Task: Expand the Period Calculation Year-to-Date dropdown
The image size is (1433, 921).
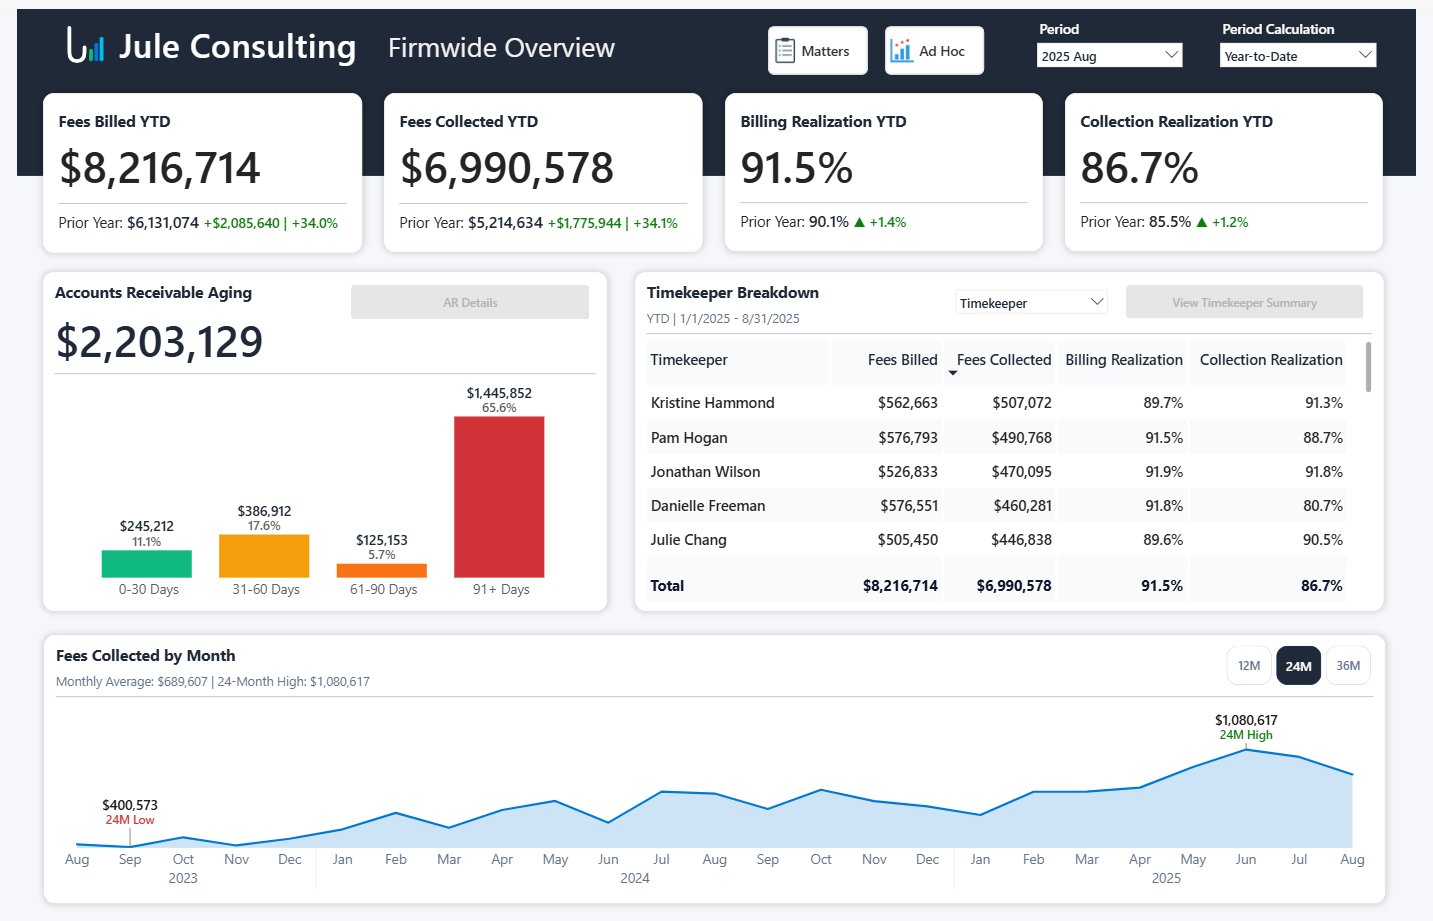Action: 1298,56
